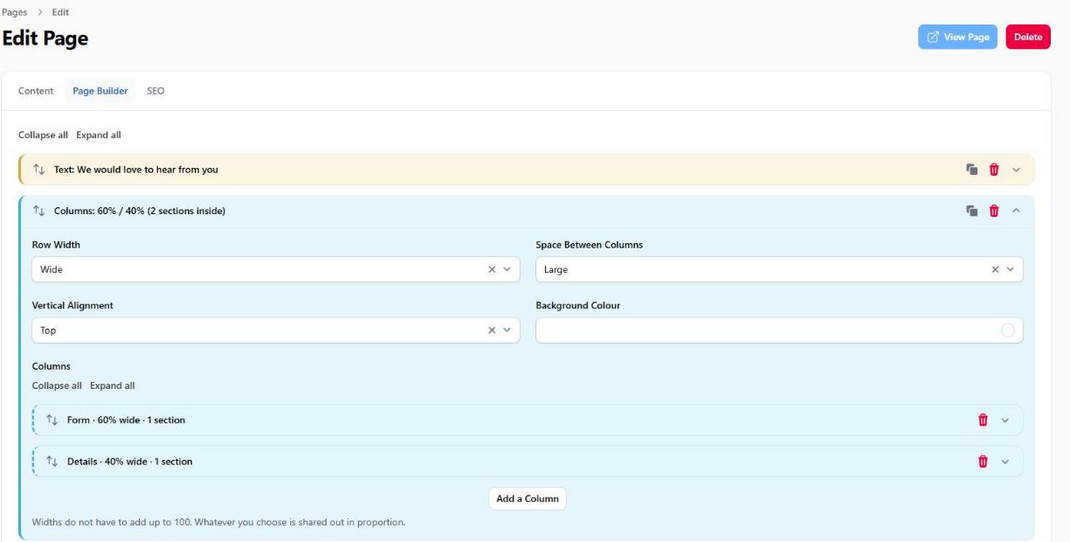Click the Row Width label
Viewport: 1070px width, 542px height.
pyautogui.click(x=56, y=244)
